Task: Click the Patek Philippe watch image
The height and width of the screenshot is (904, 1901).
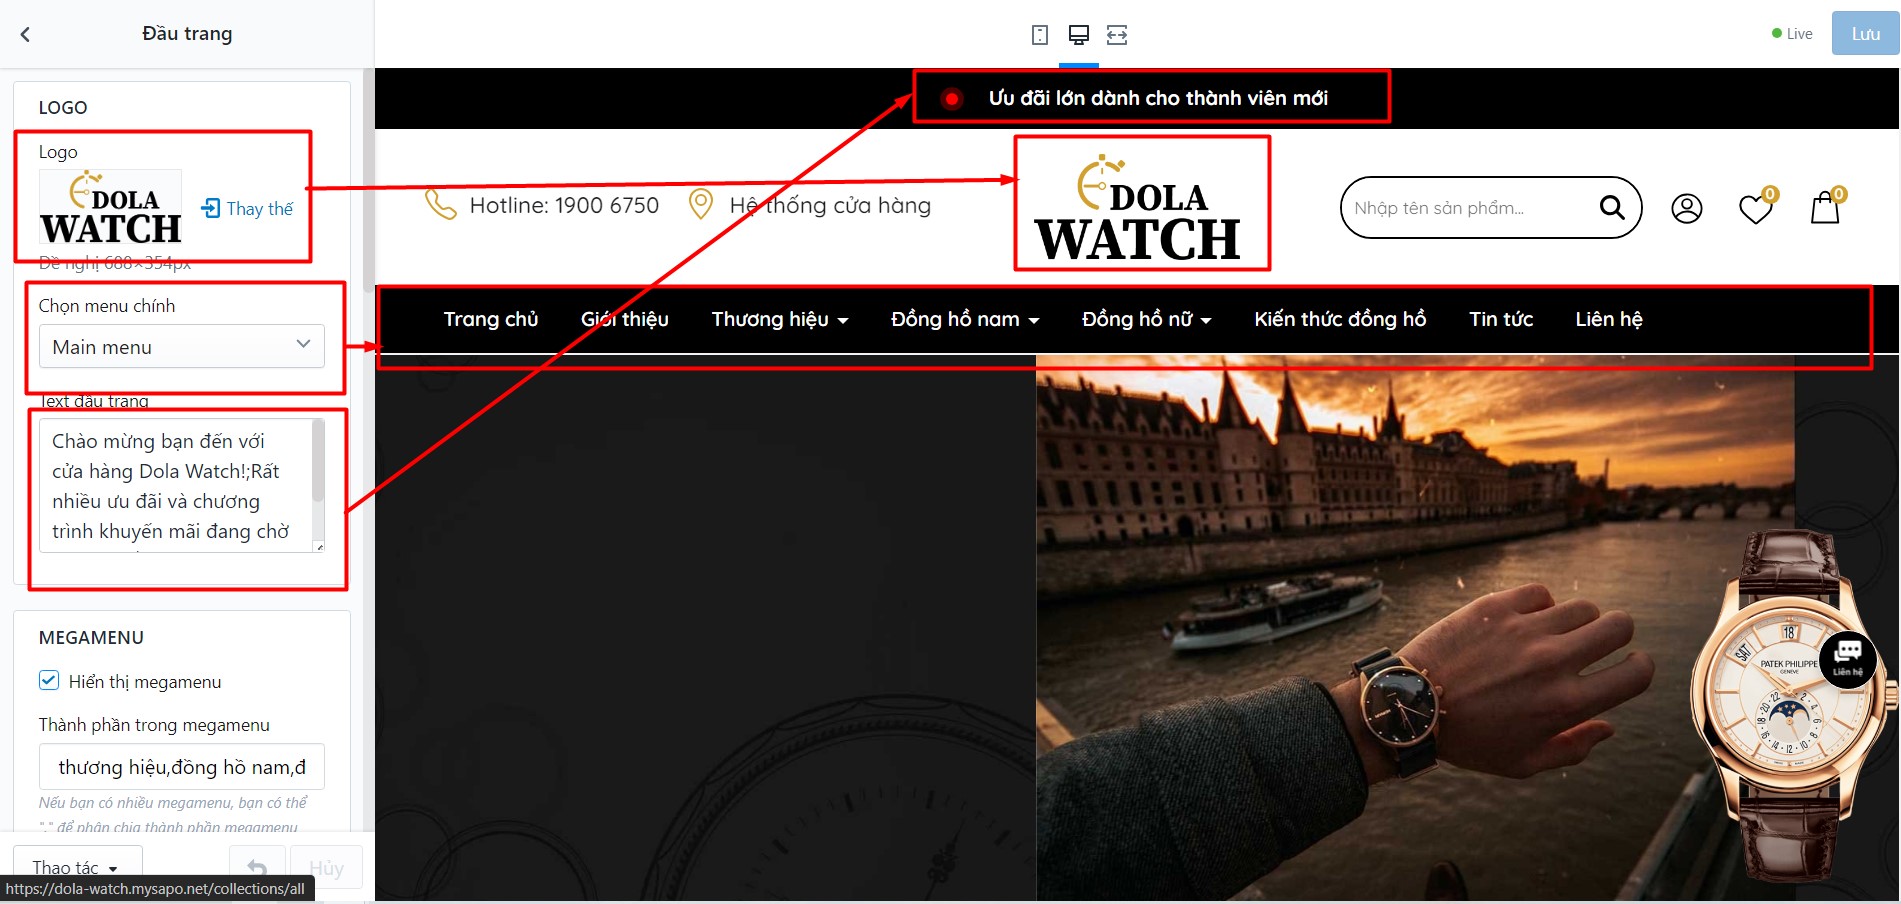Action: [x=1791, y=707]
